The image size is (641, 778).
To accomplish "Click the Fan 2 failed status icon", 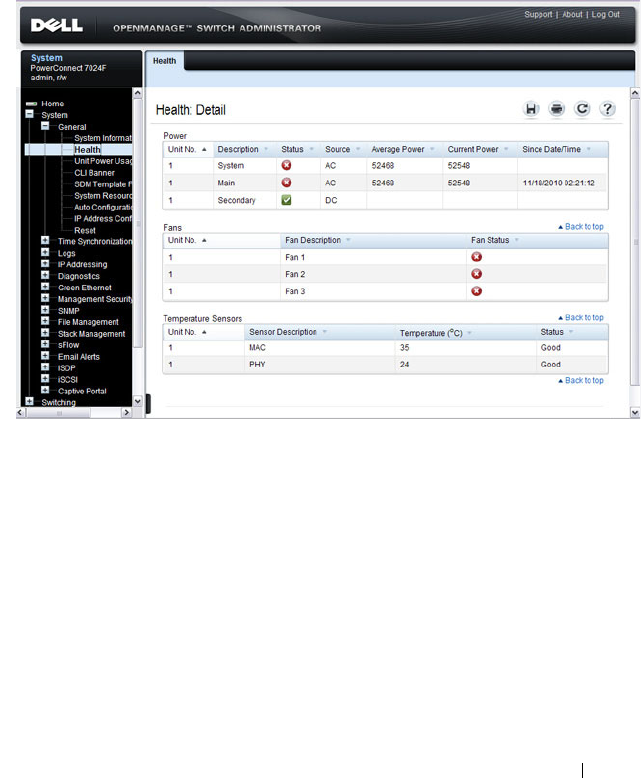I will (x=476, y=274).
